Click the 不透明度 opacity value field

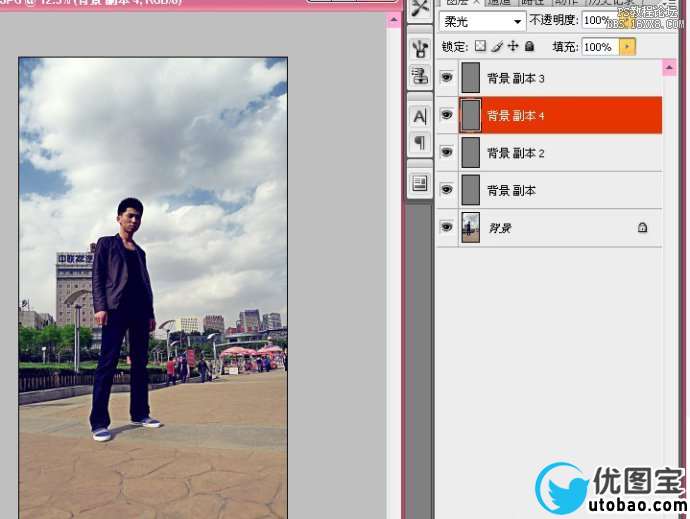(x=599, y=20)
